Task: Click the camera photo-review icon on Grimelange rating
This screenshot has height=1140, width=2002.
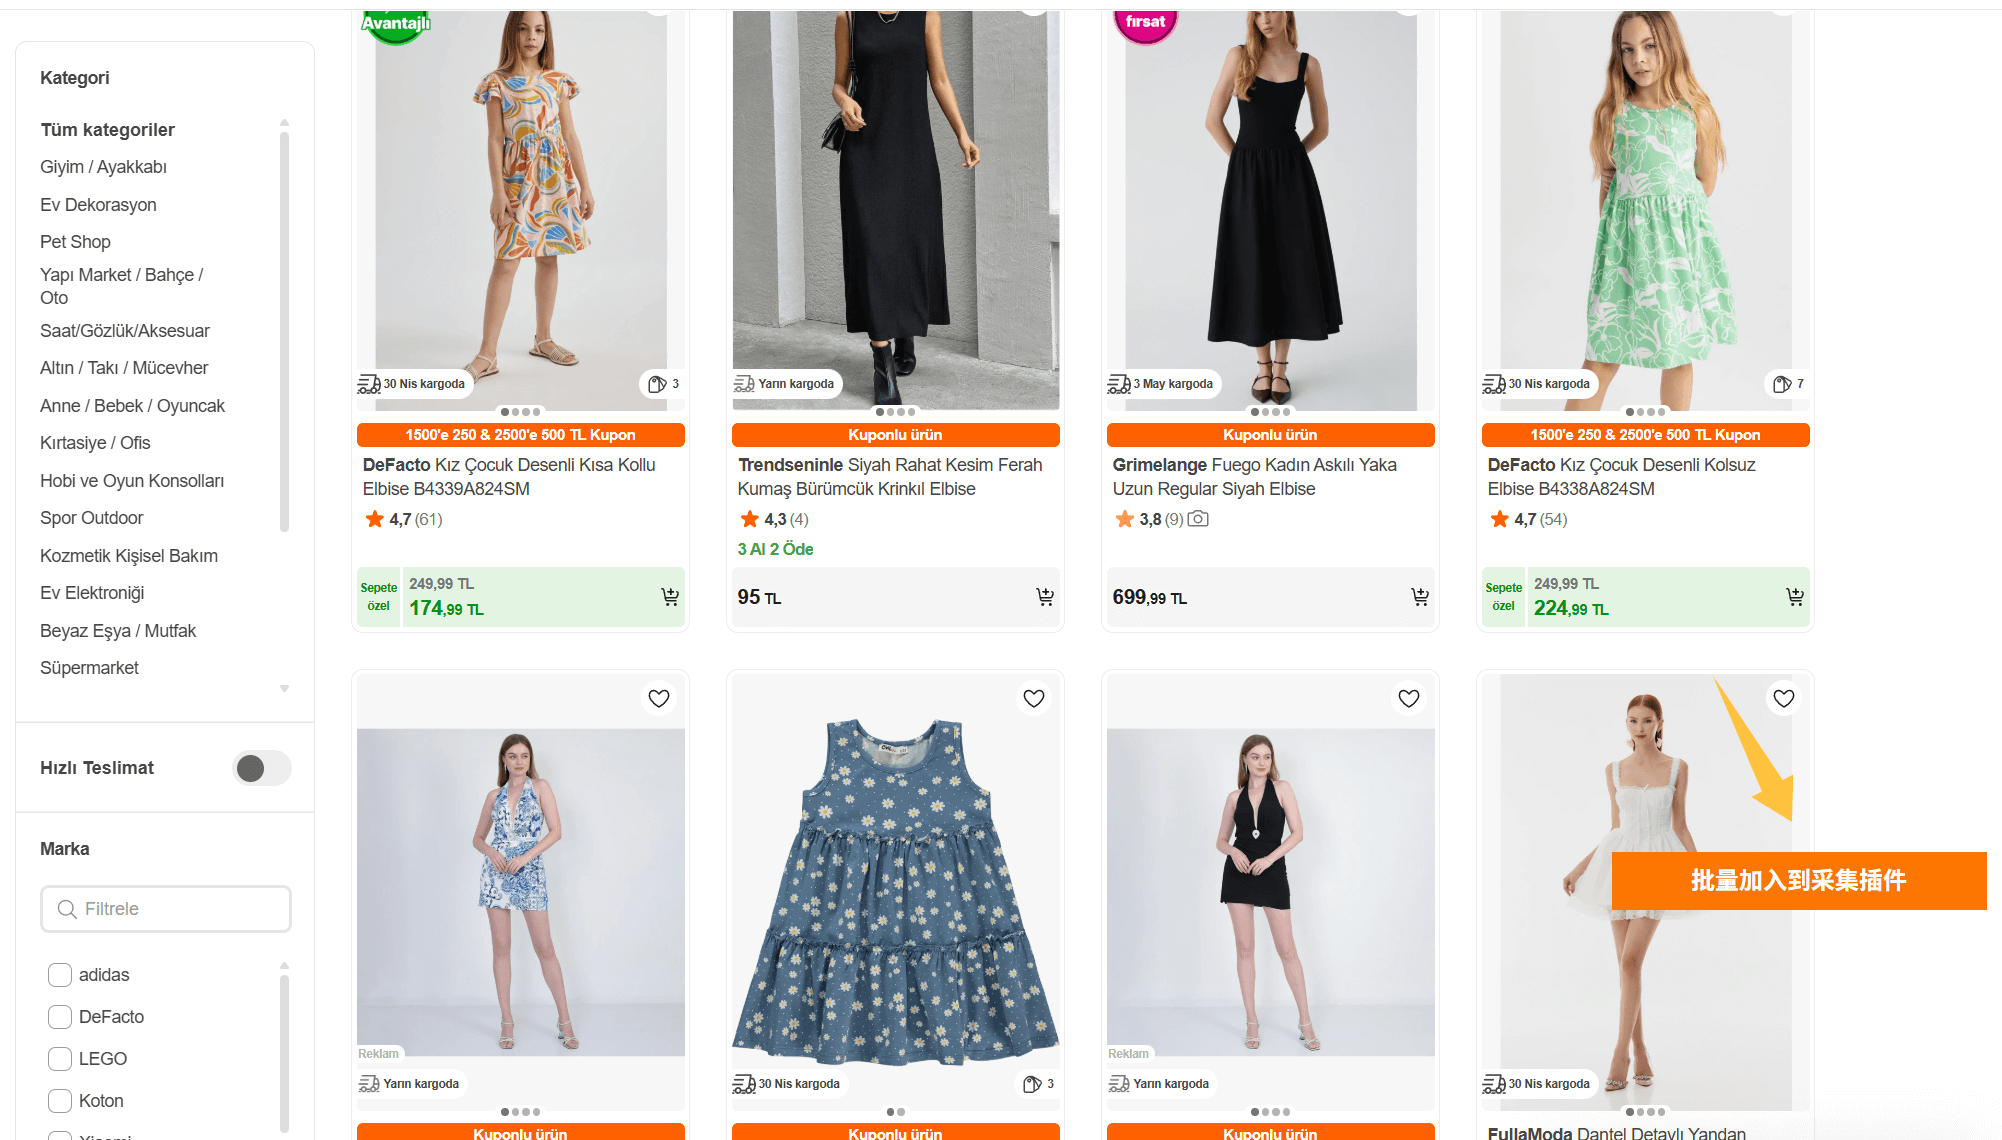Action: point(1198,519)
